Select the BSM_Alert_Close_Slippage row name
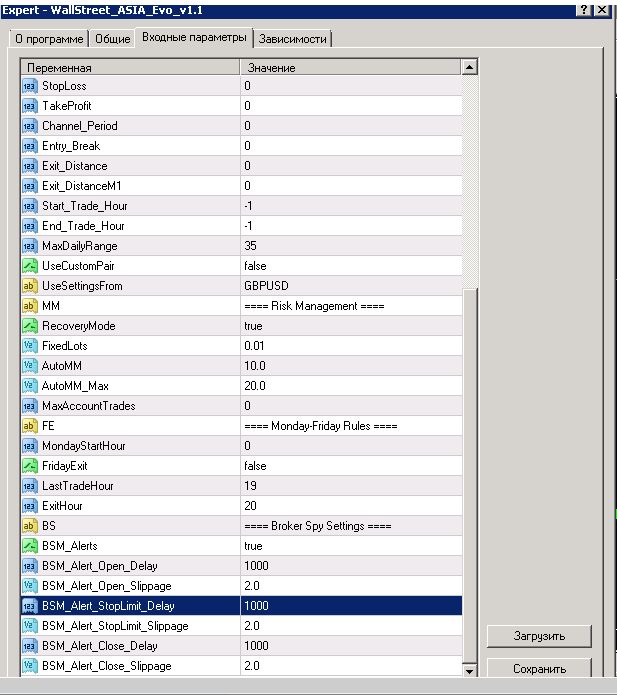This screenshot has height=695, width=617. click(107, 666)
